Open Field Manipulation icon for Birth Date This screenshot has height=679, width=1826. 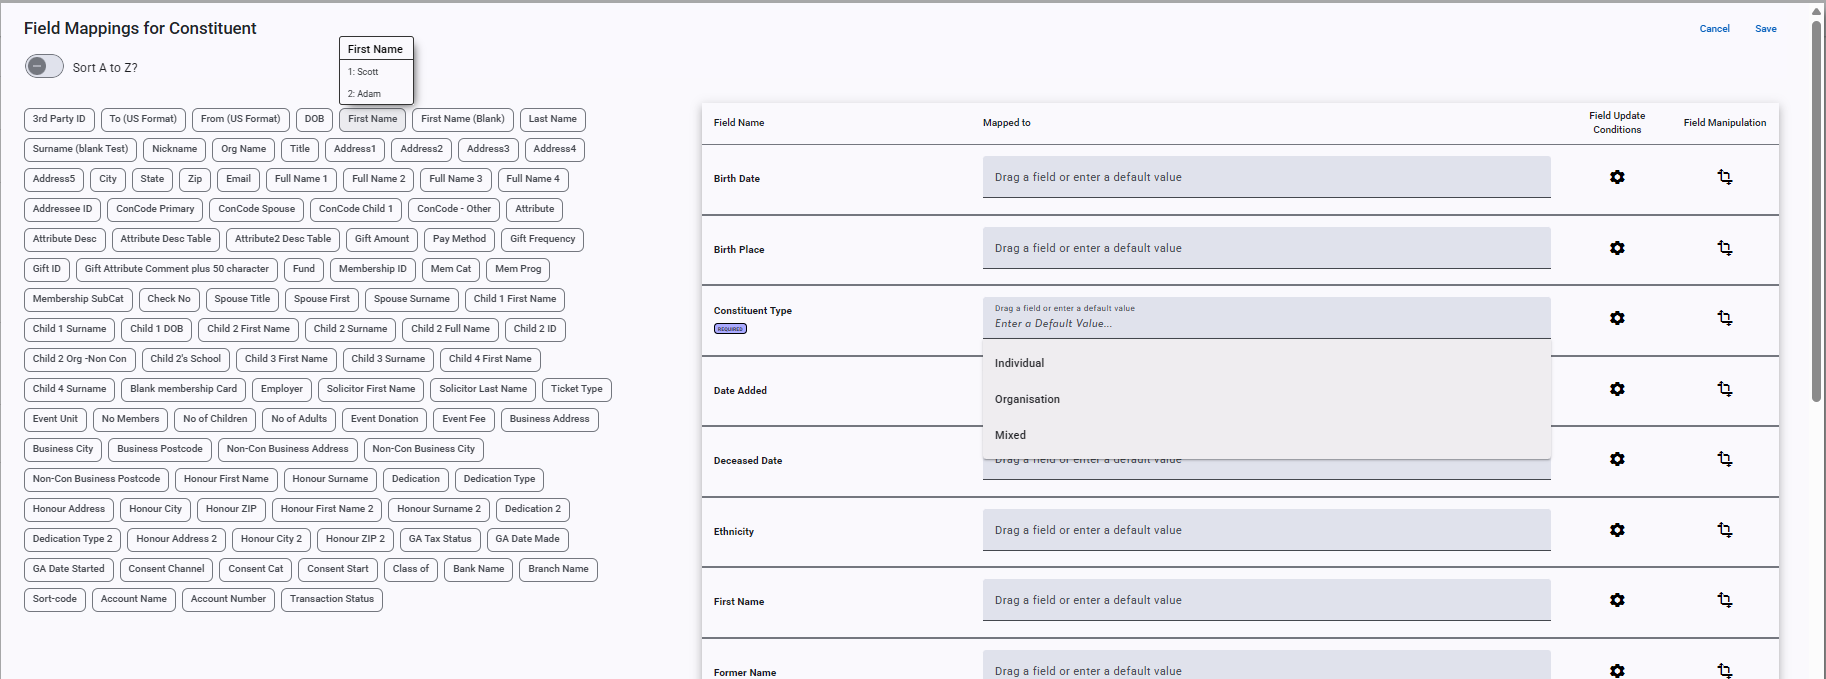[x=1724, y=177]
